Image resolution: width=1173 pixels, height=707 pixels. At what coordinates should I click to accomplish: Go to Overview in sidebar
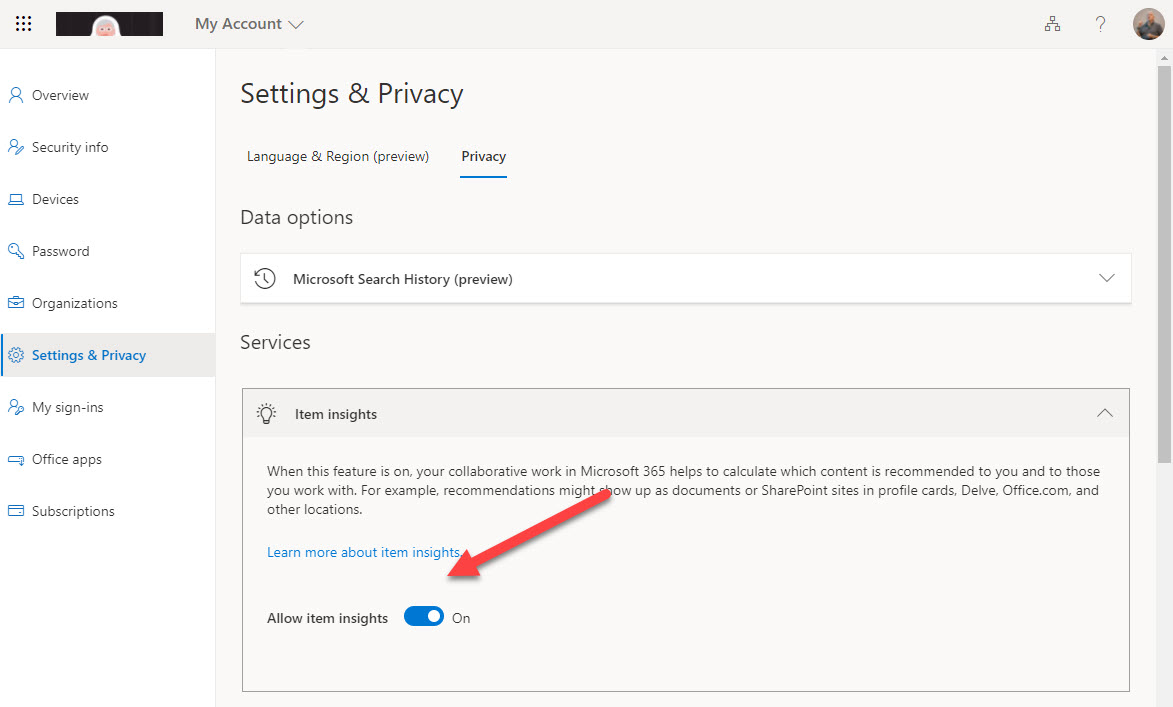[x=61, y=95]
